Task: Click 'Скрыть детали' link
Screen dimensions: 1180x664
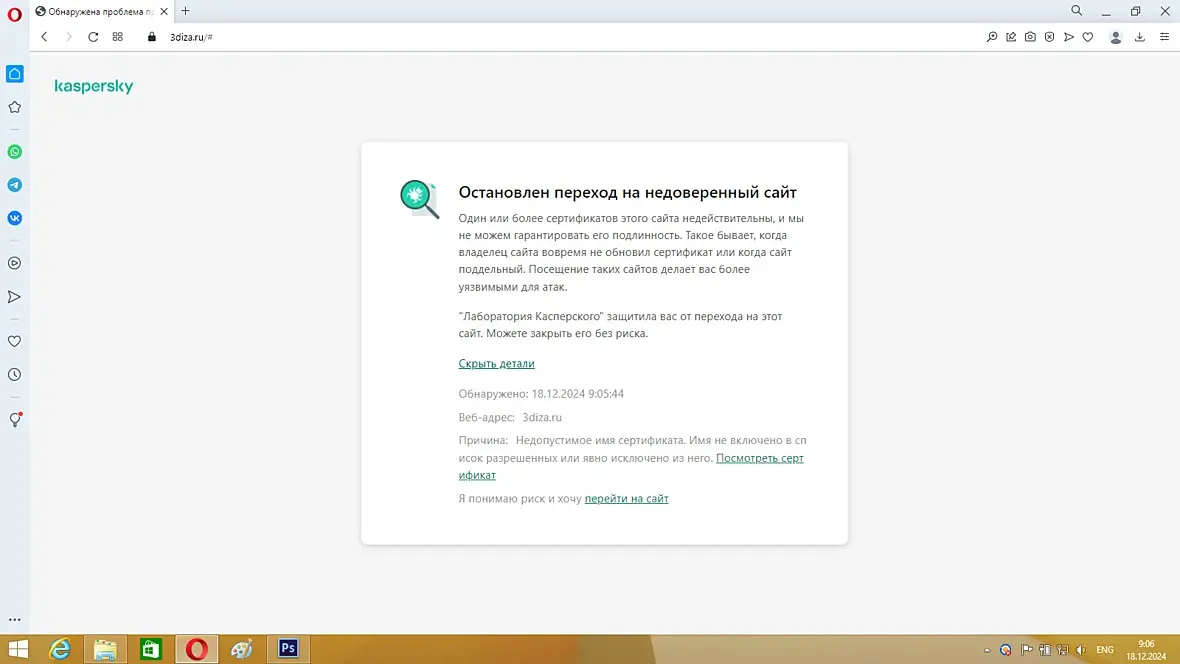Action: [x=496, y=364]
